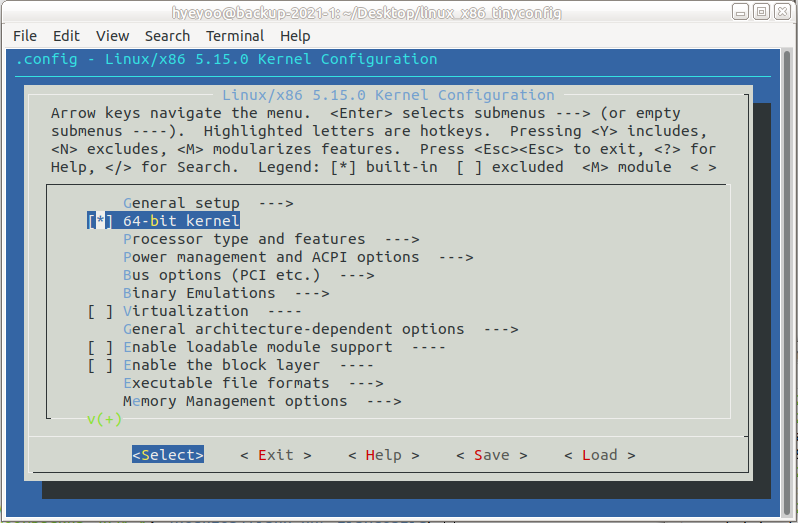Click the < Save > button
Viewport: 798px width, 523px height.
[x=492, y=455]
